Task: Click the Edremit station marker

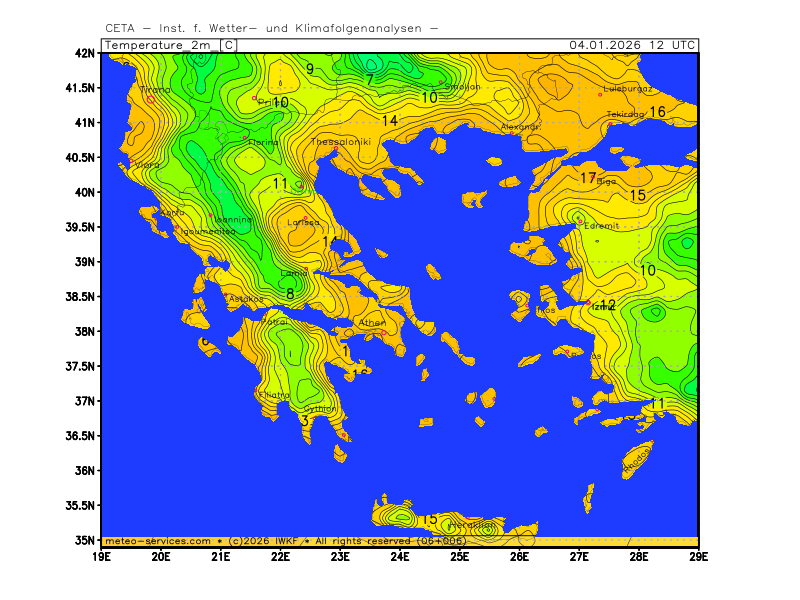Action: [x=579, y=221]
